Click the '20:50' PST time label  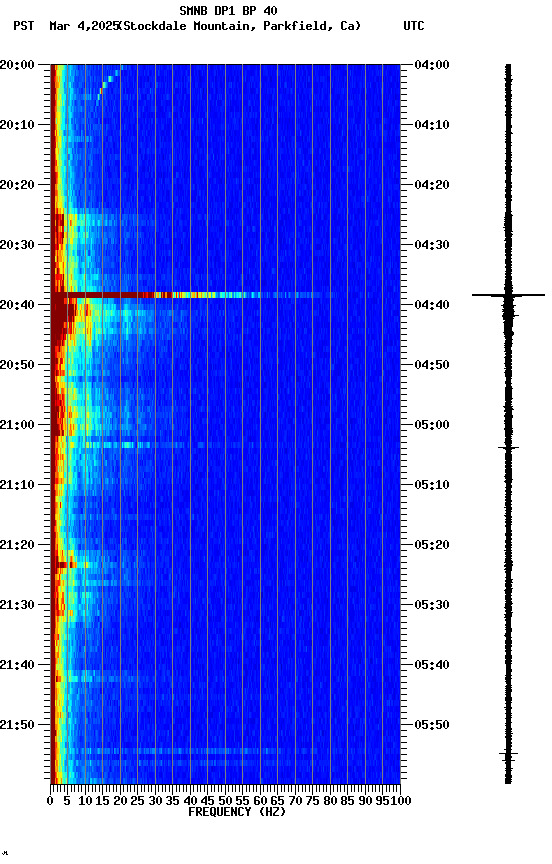[17, 365]
